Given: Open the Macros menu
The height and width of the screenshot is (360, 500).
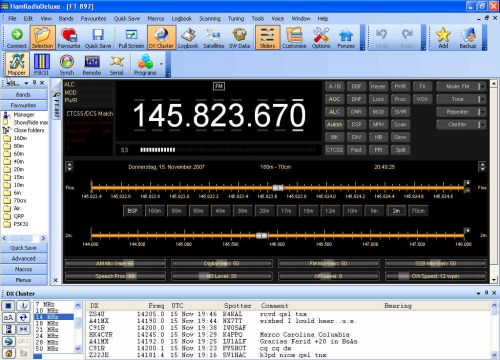Looking at the screenshot, I should coord(156,19).
